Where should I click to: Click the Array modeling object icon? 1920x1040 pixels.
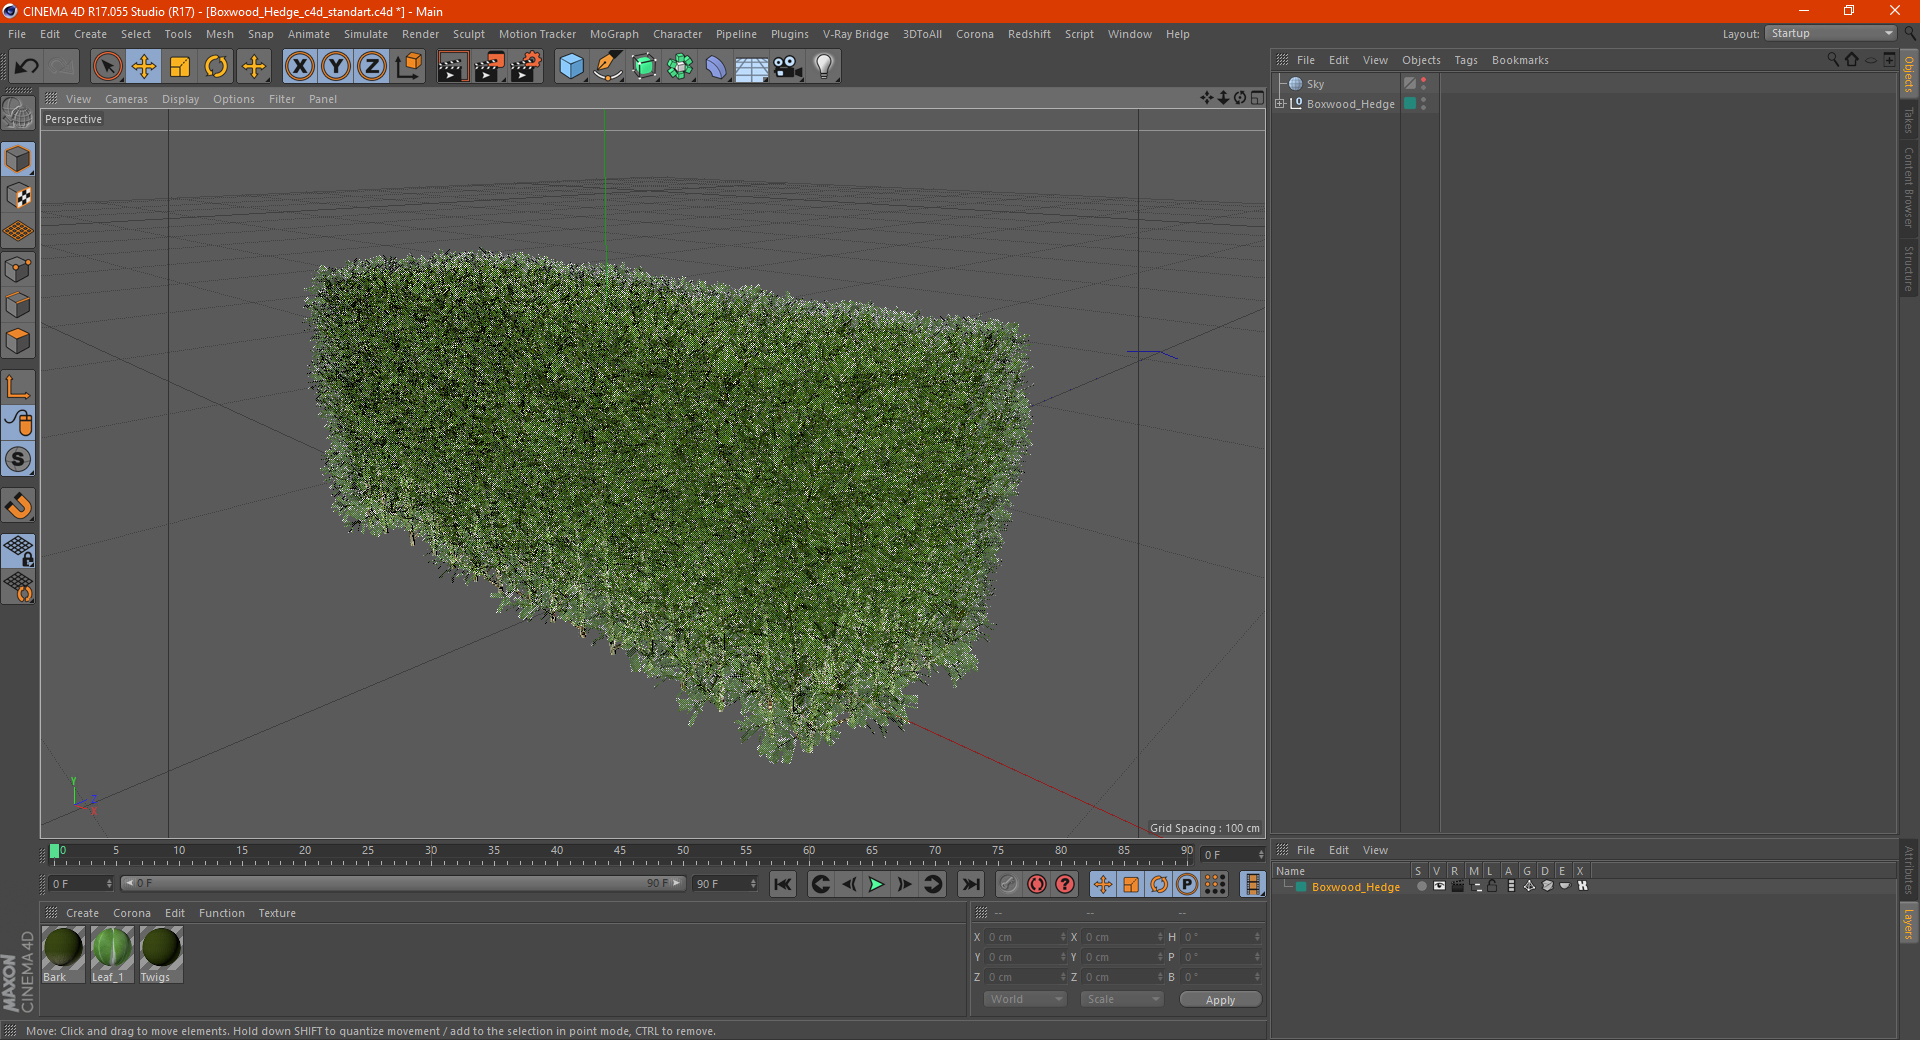[680, 67]
